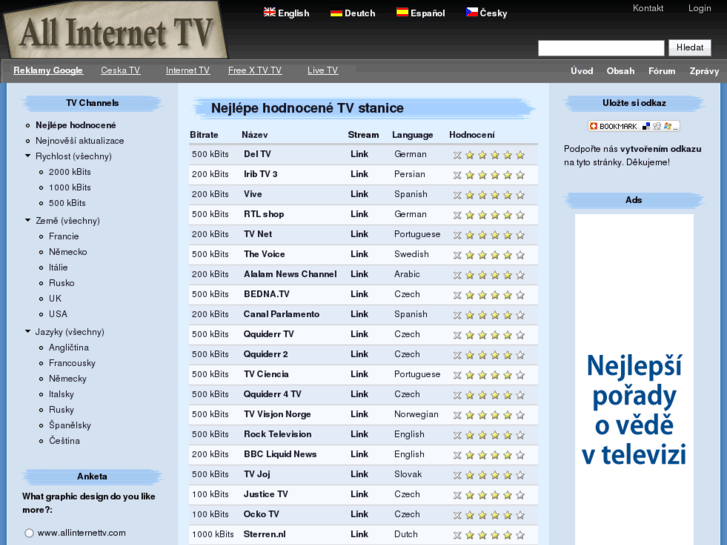Give BEDNA.TV a one-star rating
The width and height of the screenshot is (727, 545).
pos(470,295)
